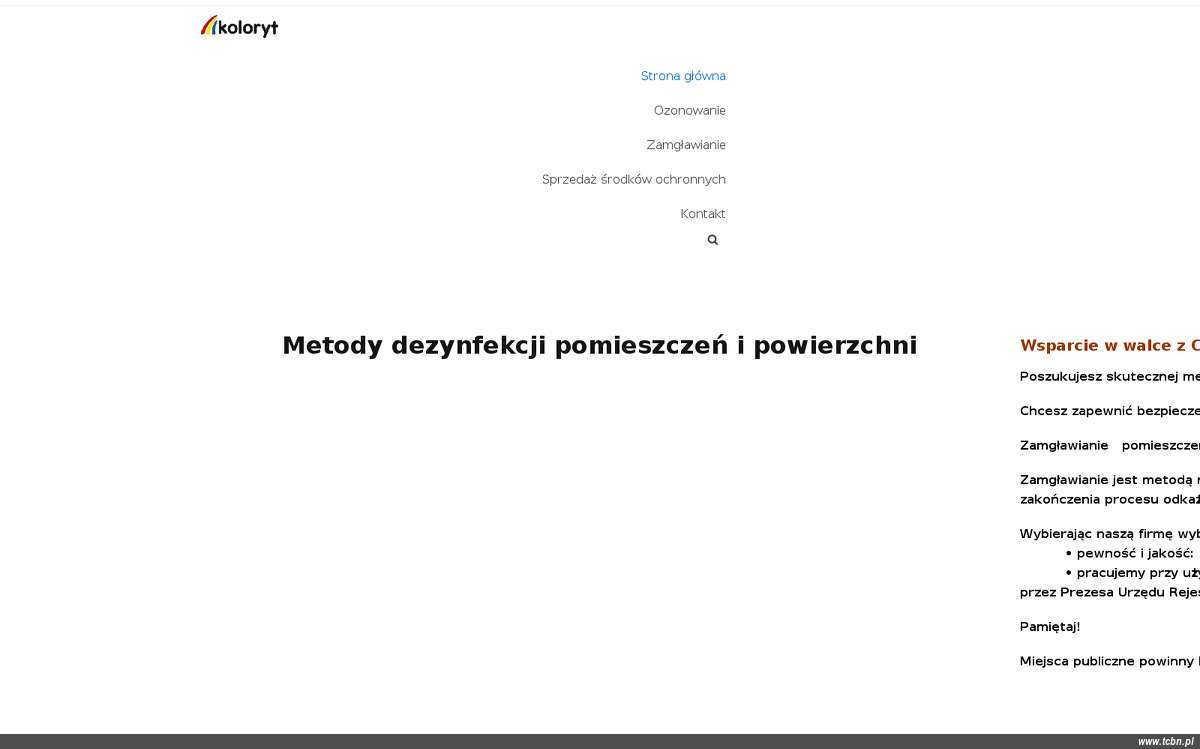Click the red Wsparcie w walce heading
The height and width of the screenshot is (749, 1200).
point(1109,346)
